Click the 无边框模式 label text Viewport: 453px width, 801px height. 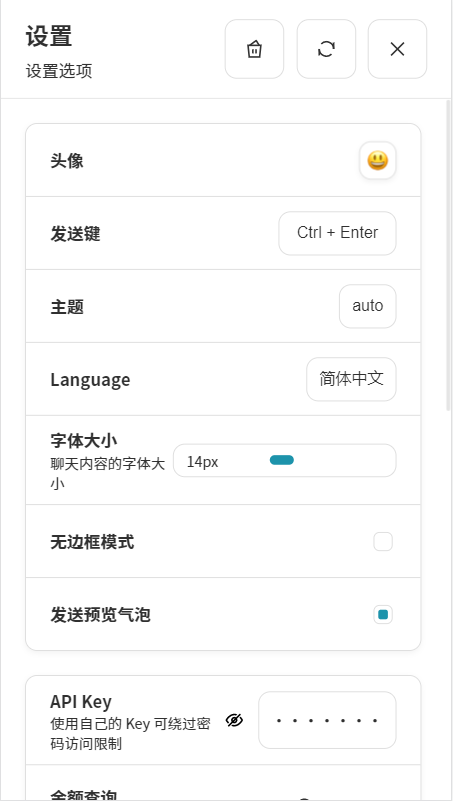(92, 541)
